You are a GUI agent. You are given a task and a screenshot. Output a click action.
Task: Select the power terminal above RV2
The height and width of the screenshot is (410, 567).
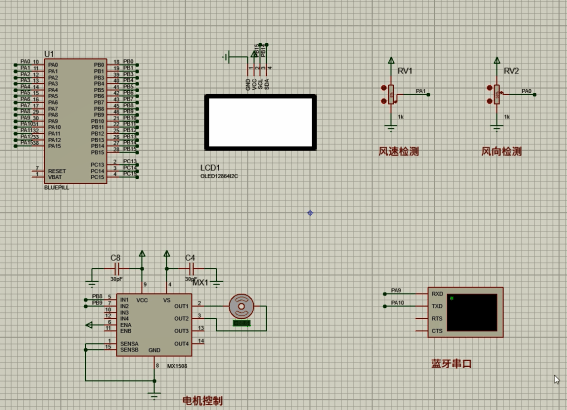tap(497, 60)
